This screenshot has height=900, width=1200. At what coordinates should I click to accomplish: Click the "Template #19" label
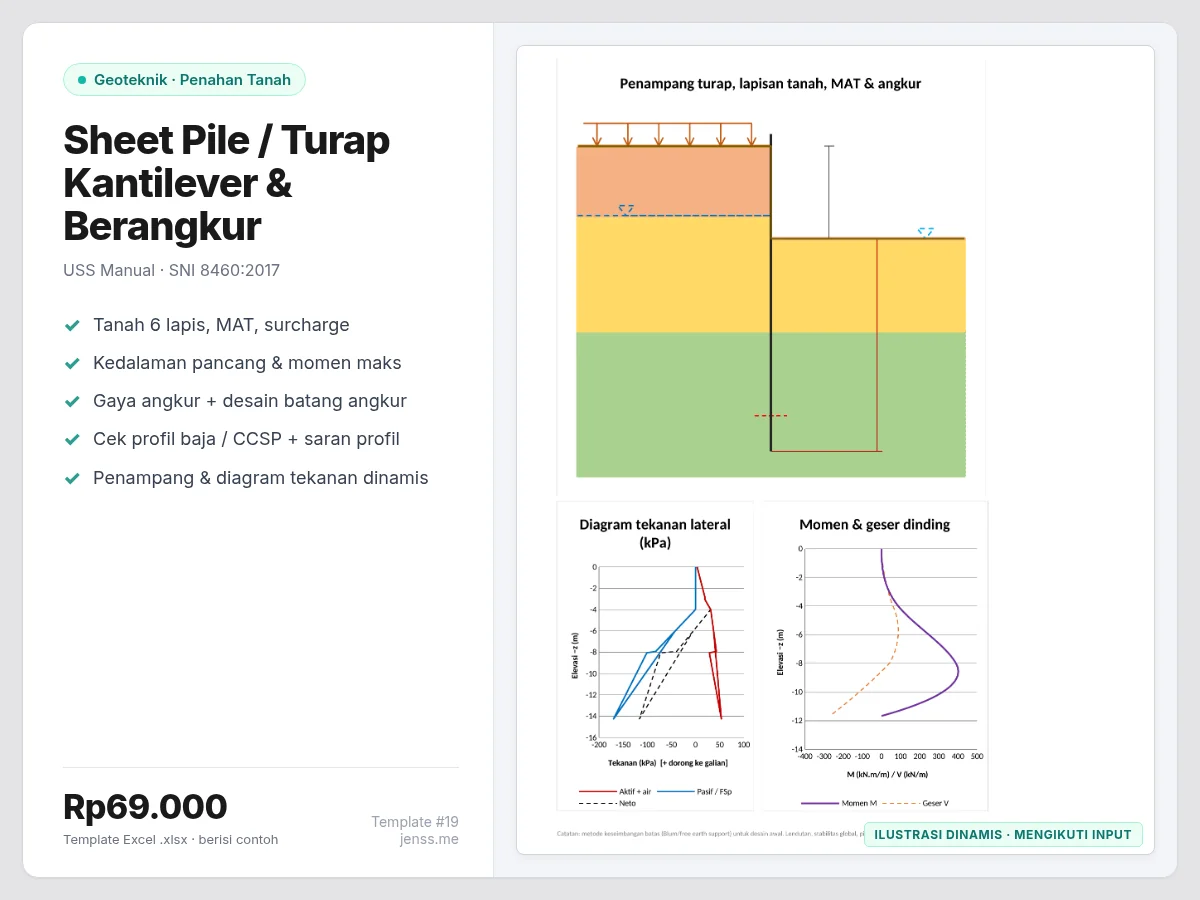click(415, 822)
